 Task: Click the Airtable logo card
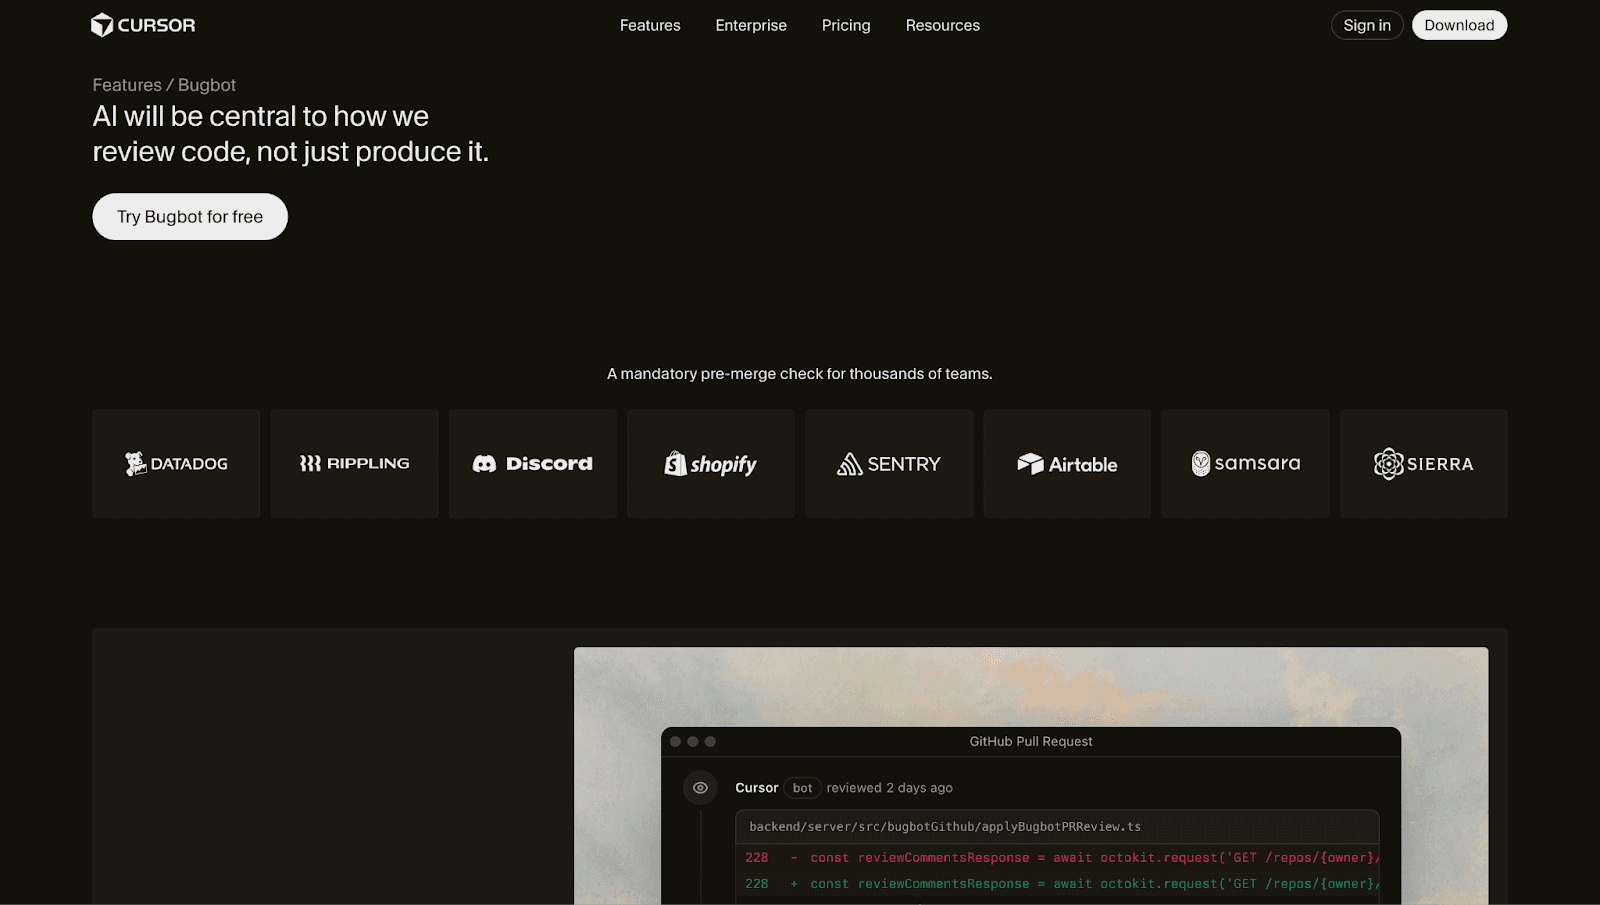[x=1067, y=463]
